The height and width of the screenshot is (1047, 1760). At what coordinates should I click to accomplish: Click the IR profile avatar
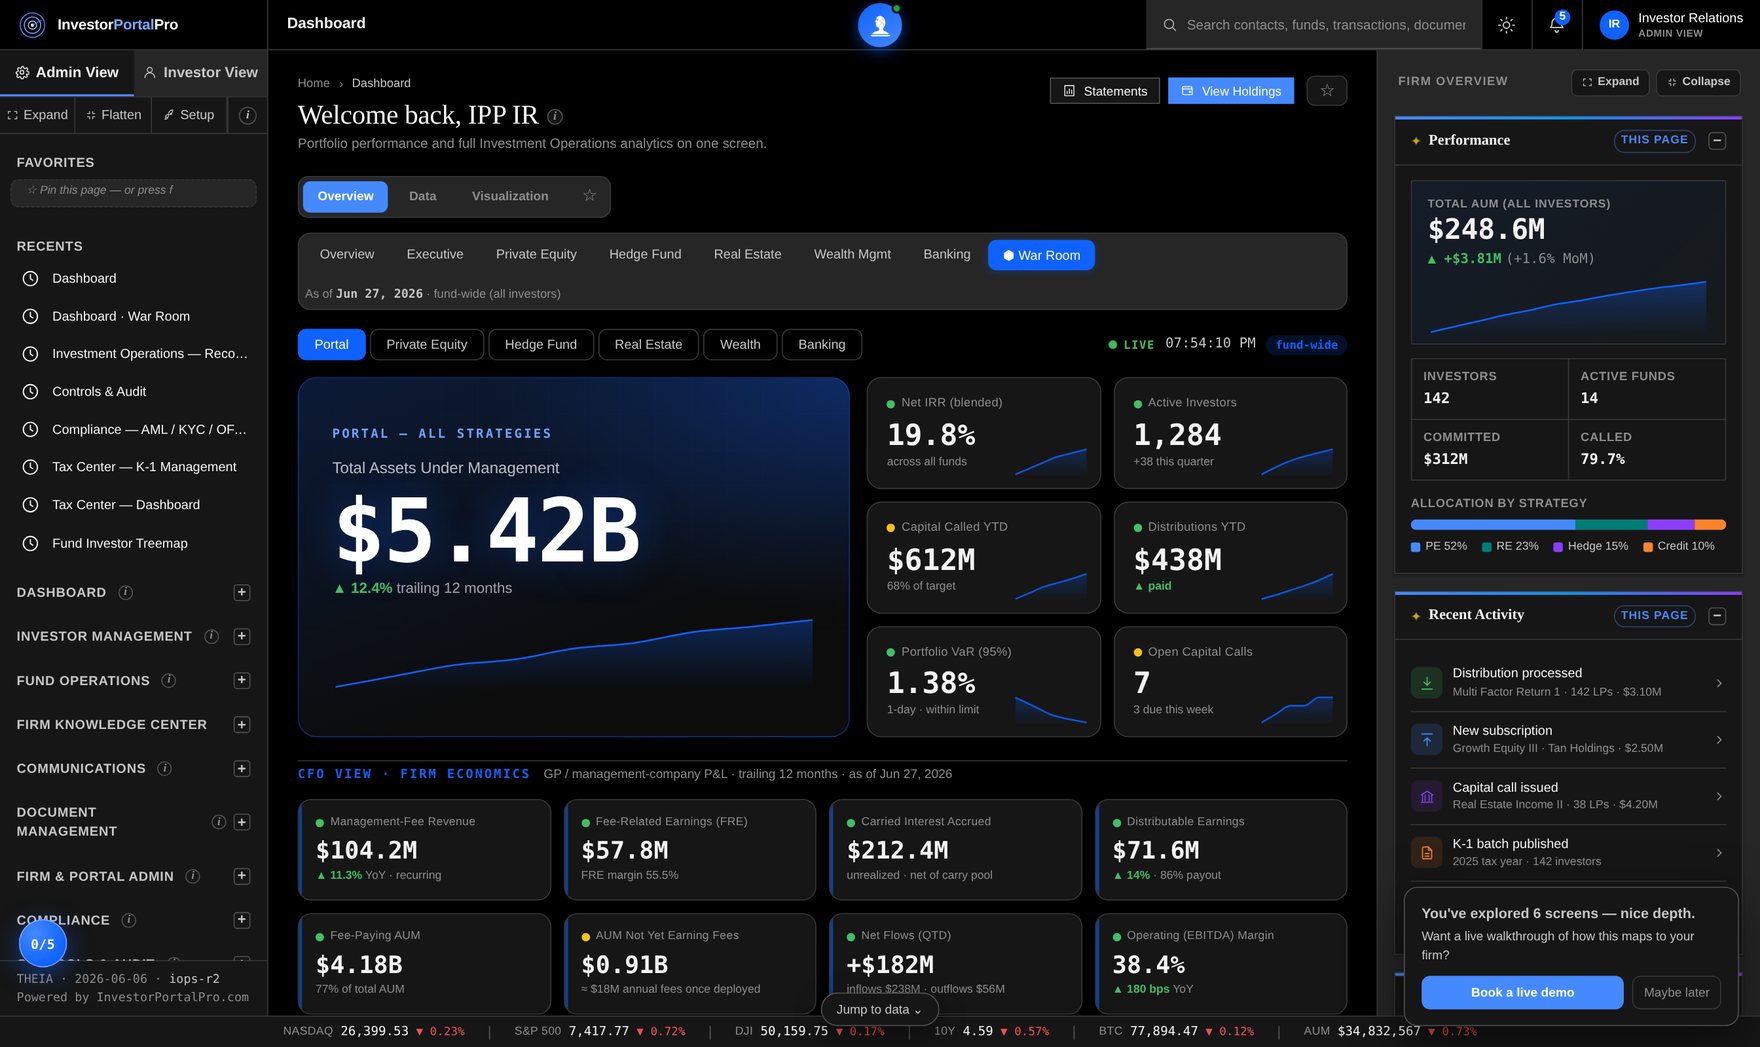click(1614, 25)
